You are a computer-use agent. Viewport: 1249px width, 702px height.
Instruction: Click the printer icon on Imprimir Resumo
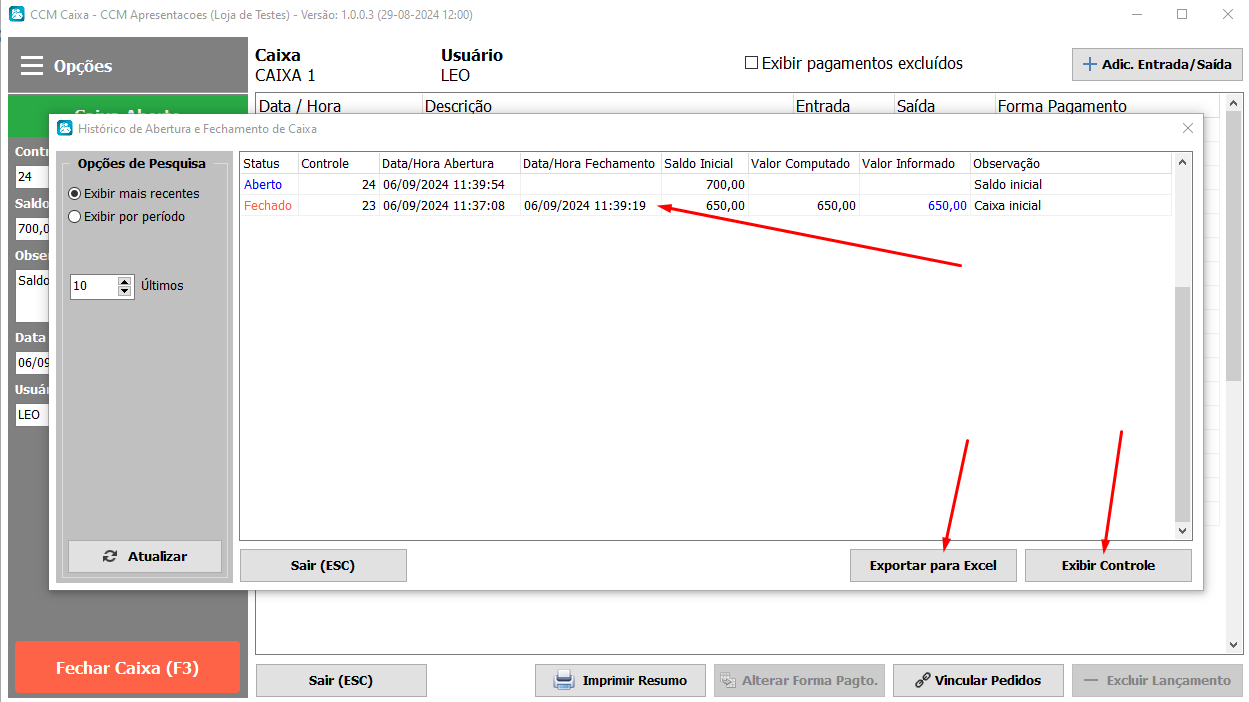click(x=564, y=680)
